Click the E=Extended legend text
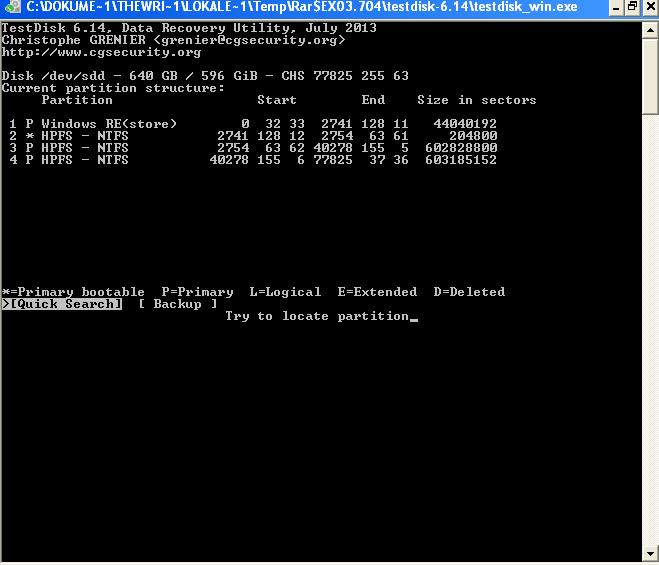659x565 pixels. click(377, 292)
